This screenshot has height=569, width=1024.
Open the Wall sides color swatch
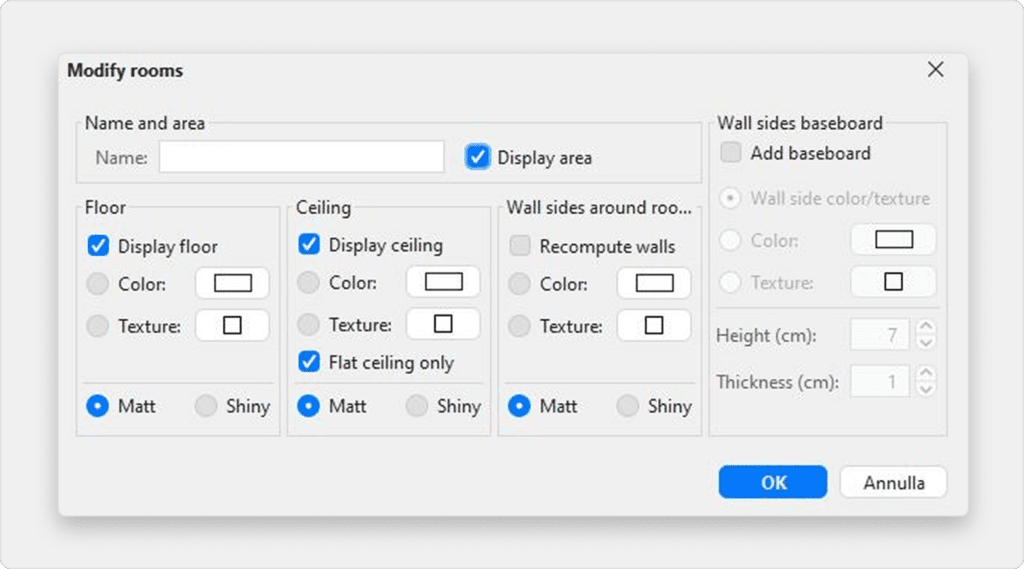click(x=654, y=284)
